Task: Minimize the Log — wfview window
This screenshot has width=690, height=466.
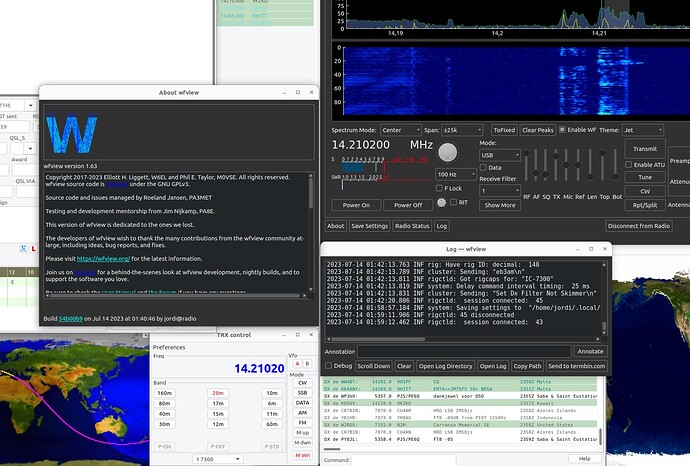Action: pyautogui.click(x=578, y=249)
